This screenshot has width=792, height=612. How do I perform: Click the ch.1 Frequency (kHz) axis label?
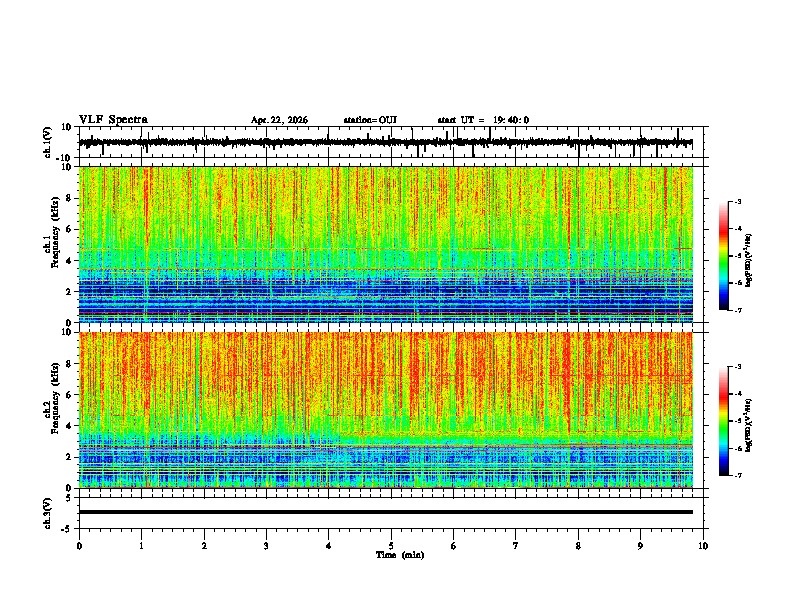coord(52,245)
